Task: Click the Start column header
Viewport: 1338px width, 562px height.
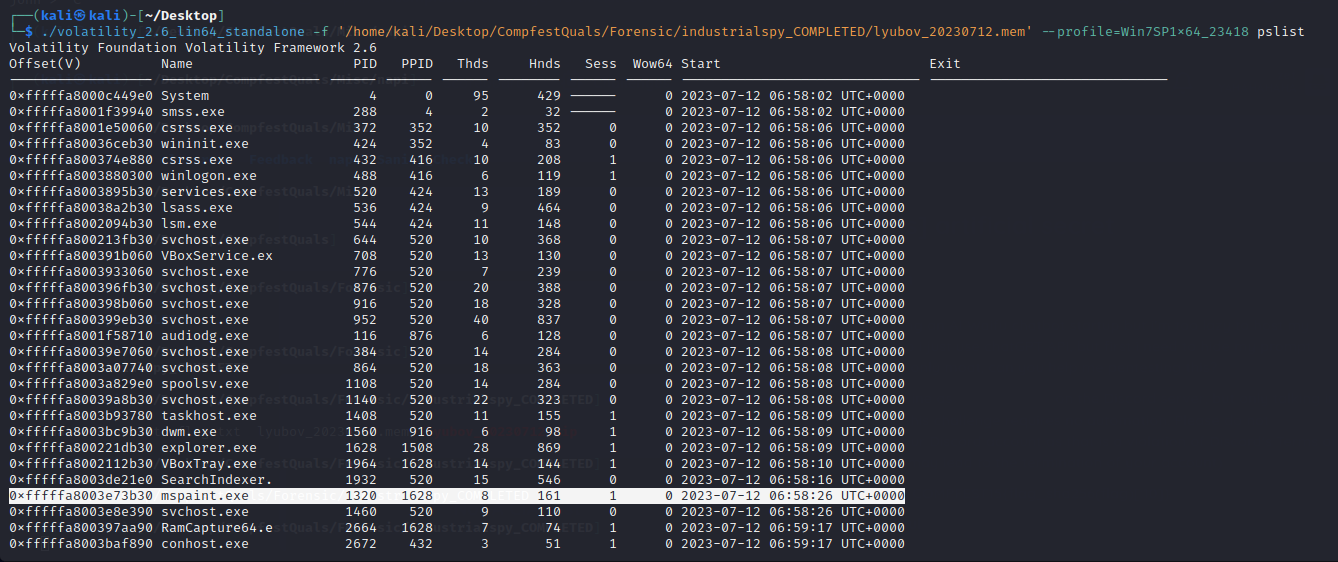Action: tap(700, 64)
